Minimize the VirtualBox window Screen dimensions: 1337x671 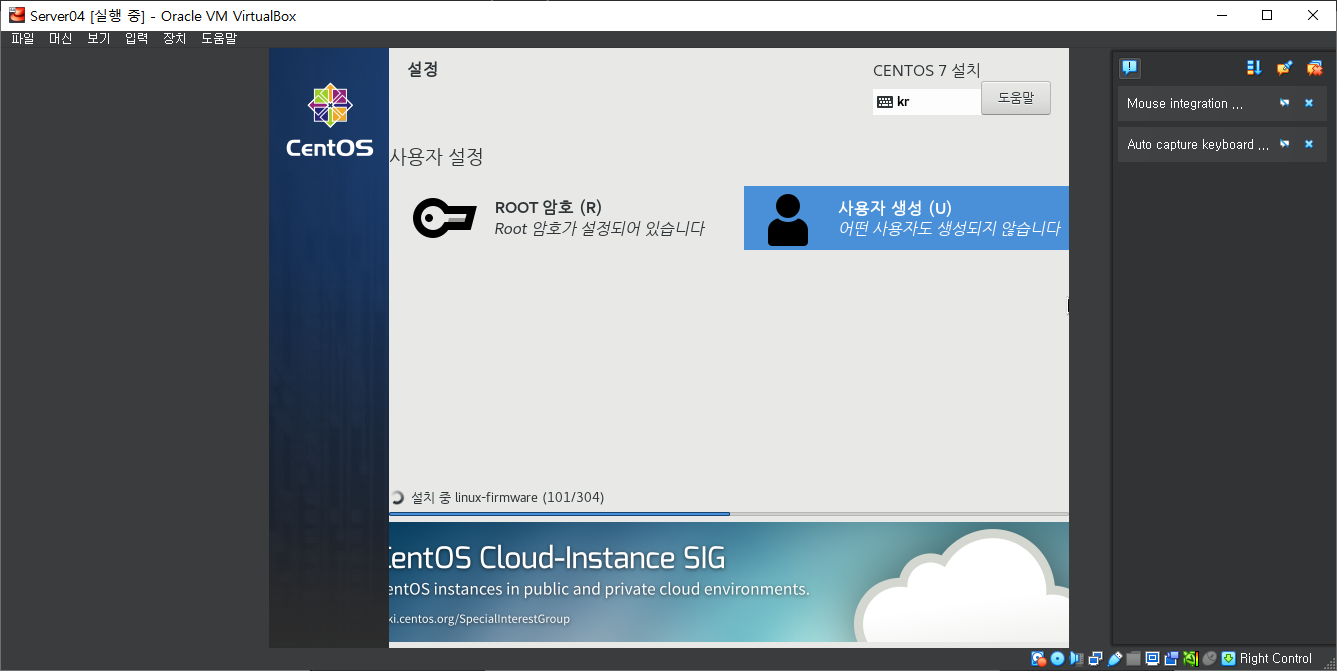pyautogui.click(x=1221, y=15)
